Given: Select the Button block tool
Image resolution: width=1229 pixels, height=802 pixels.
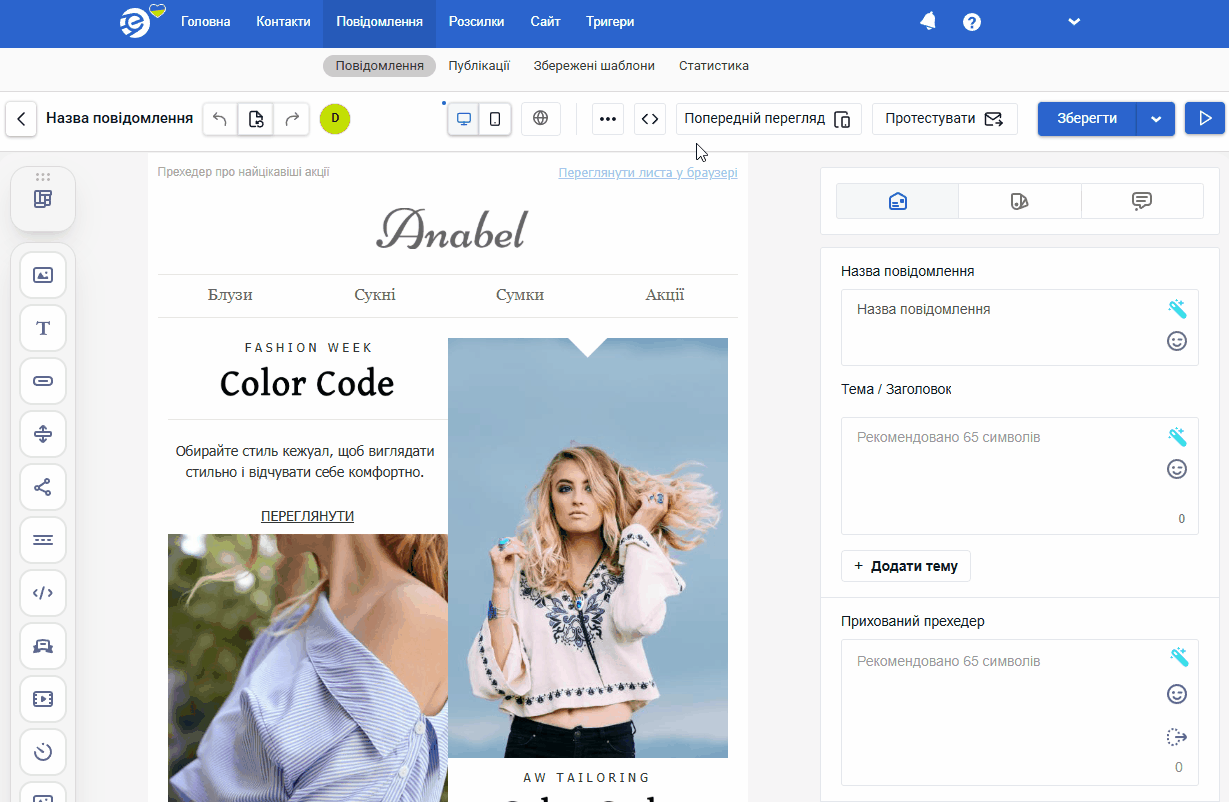Looking at the screenshot, I should point(43,381).
